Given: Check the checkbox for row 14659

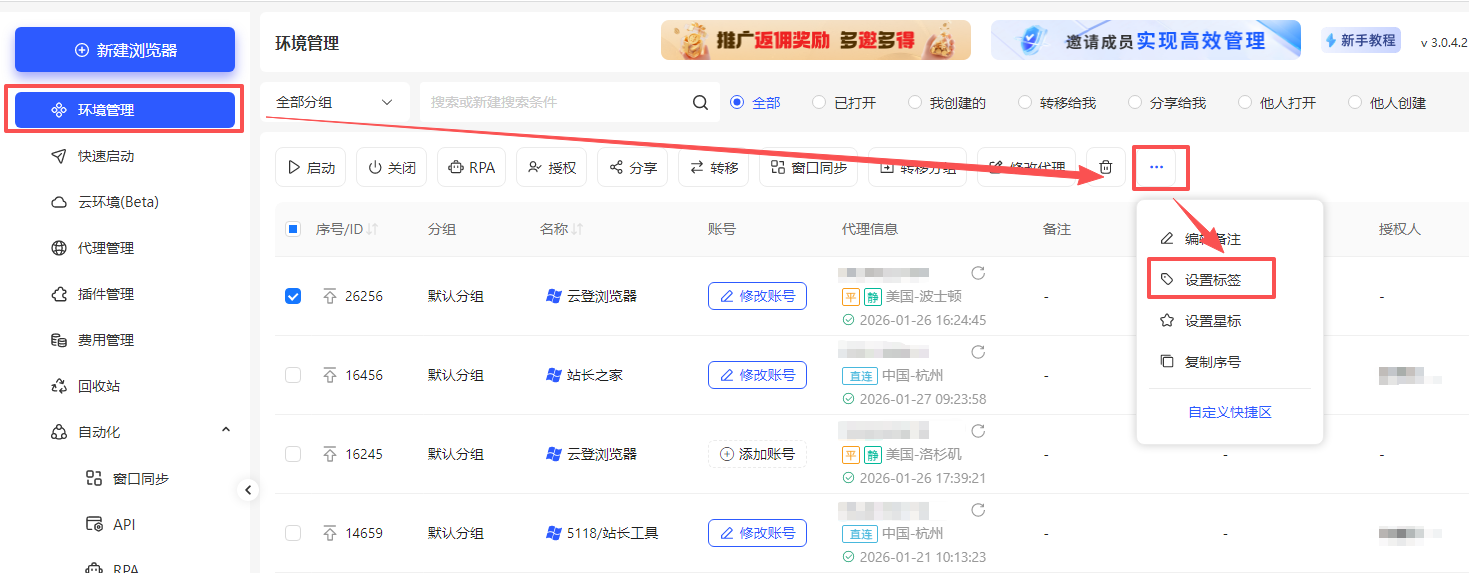Looking at the screenshot, I should click(x=293, y=533).
